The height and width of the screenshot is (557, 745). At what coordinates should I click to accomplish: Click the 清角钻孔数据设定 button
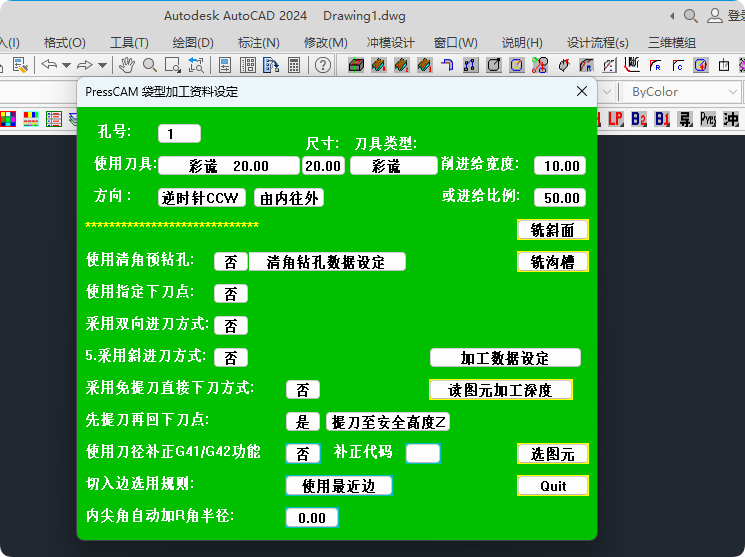click(x=327, y=262)
